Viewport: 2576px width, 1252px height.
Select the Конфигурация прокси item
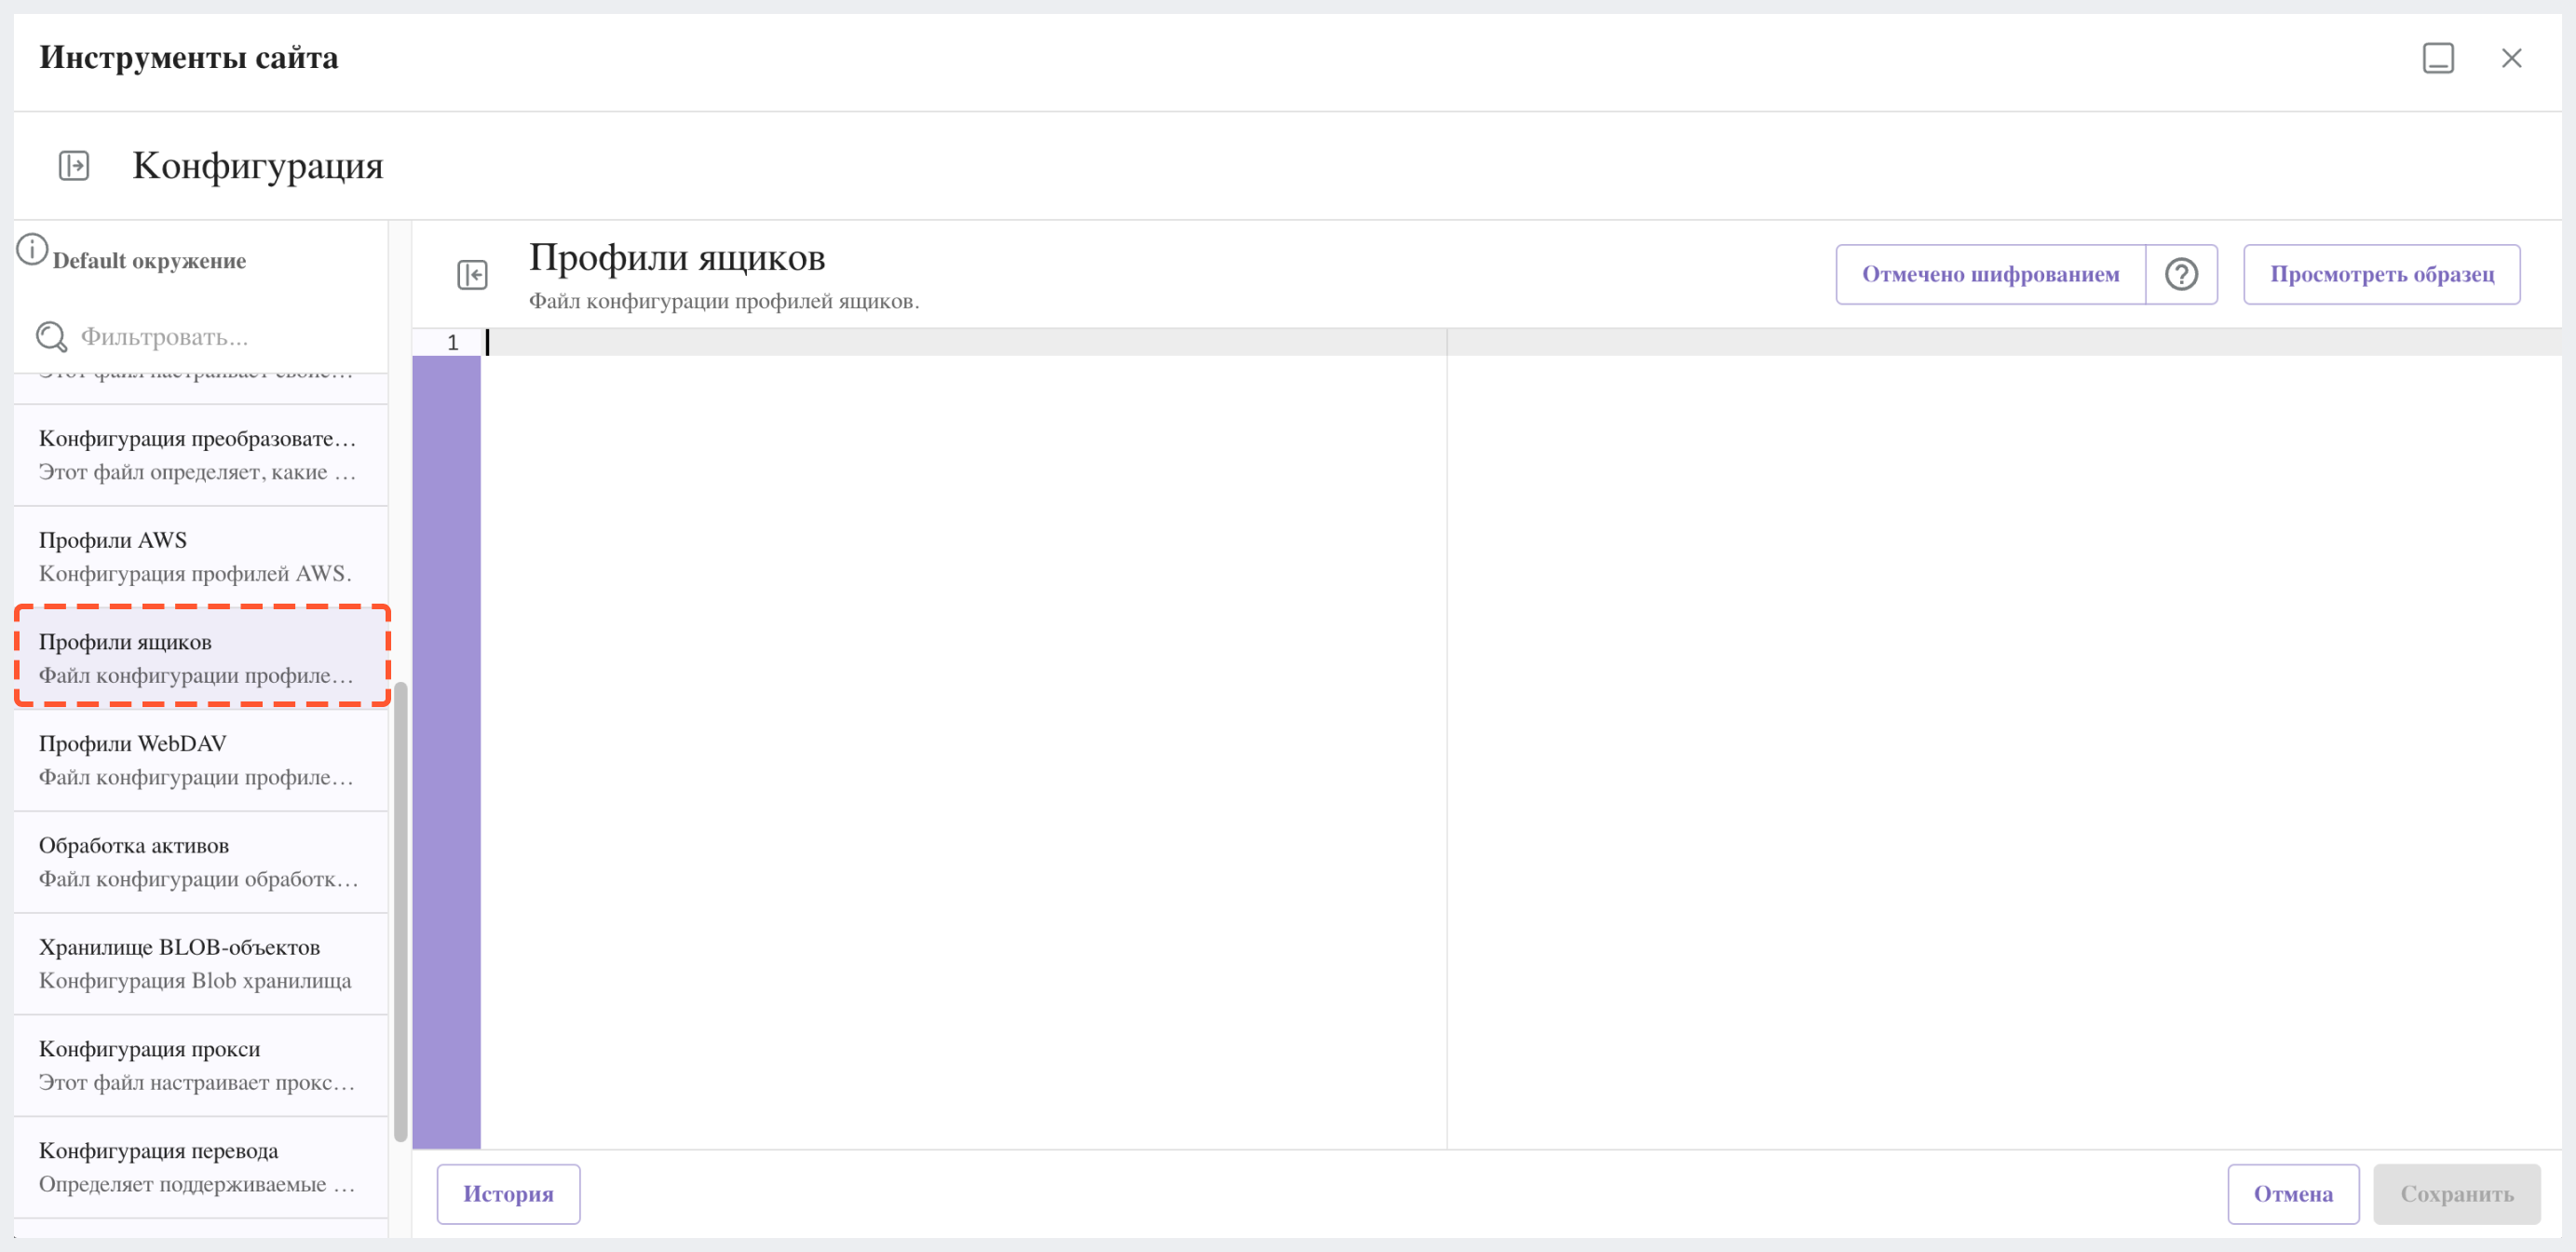(x=201, y=1066)
